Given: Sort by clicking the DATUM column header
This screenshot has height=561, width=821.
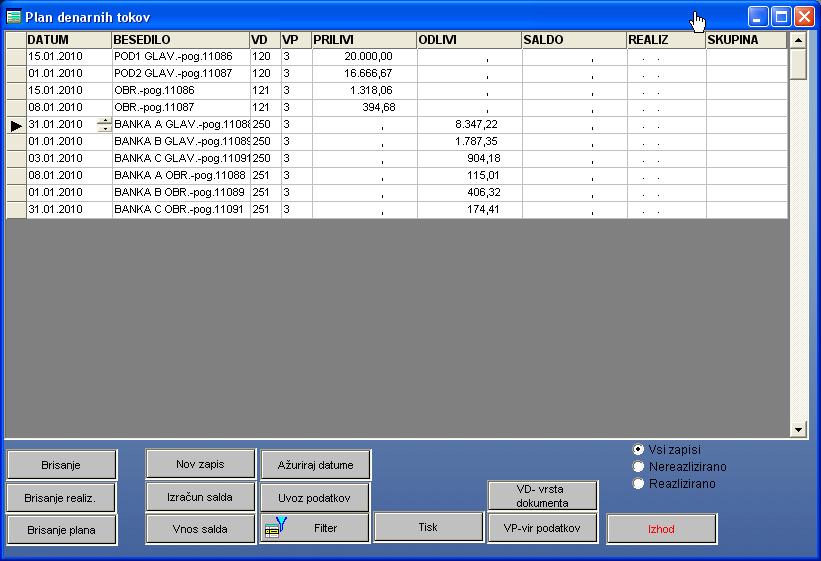Looking at the screenshot, I should [68, 40].
